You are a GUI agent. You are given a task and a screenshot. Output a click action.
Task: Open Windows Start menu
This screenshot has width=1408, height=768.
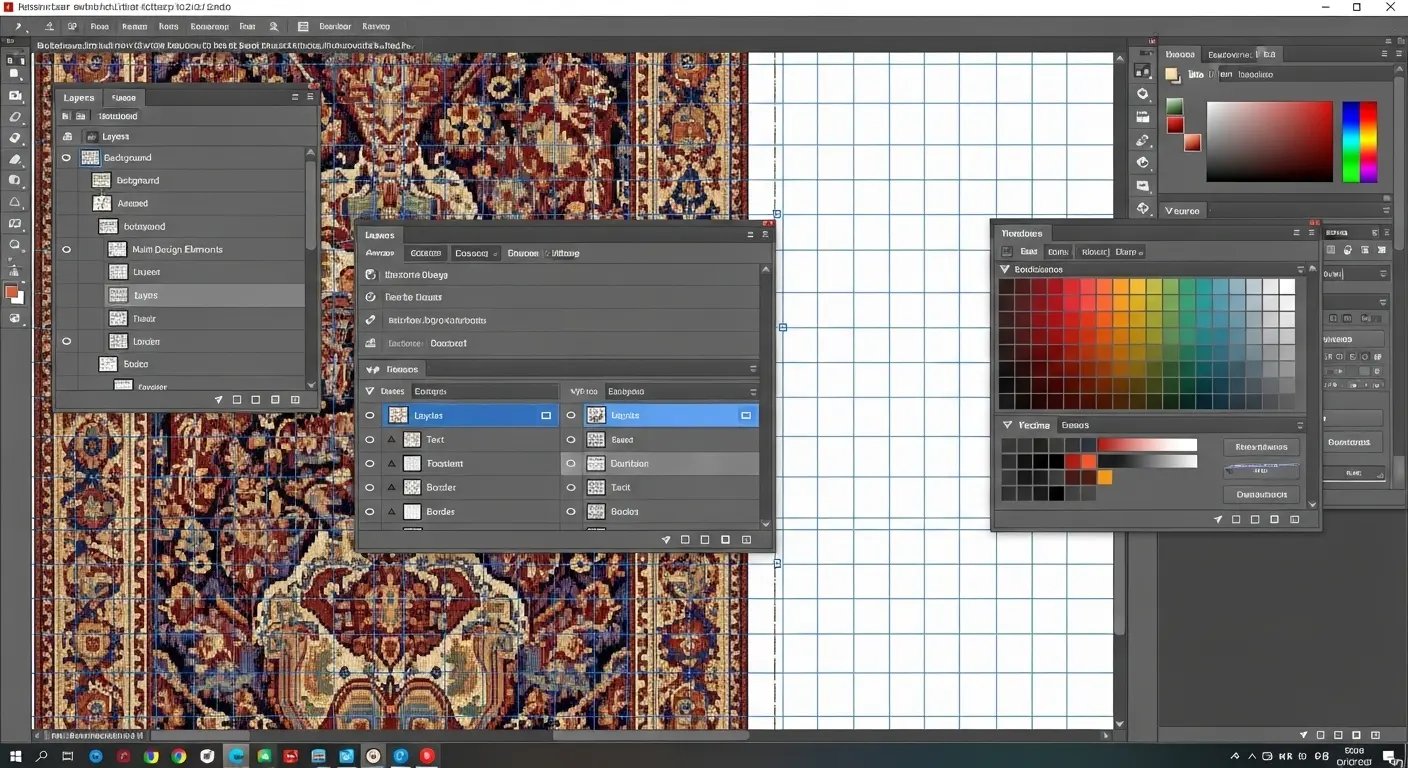tap(16, 756)
